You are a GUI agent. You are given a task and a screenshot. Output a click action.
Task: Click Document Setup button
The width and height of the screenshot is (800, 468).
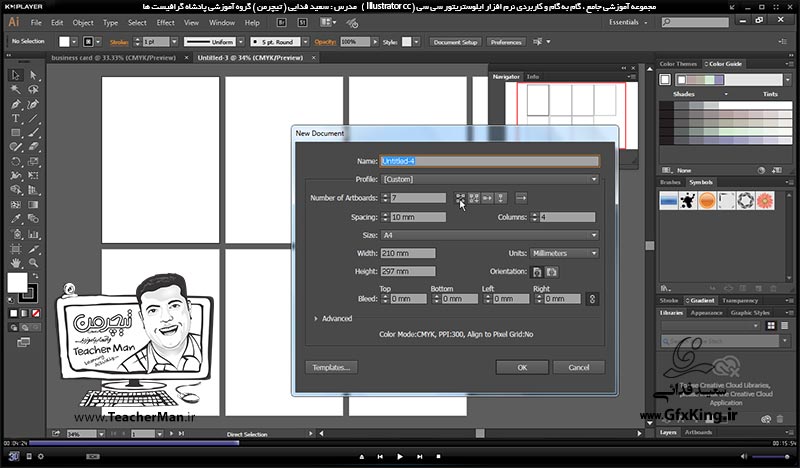pyautogui.click(x=455, y=42)
